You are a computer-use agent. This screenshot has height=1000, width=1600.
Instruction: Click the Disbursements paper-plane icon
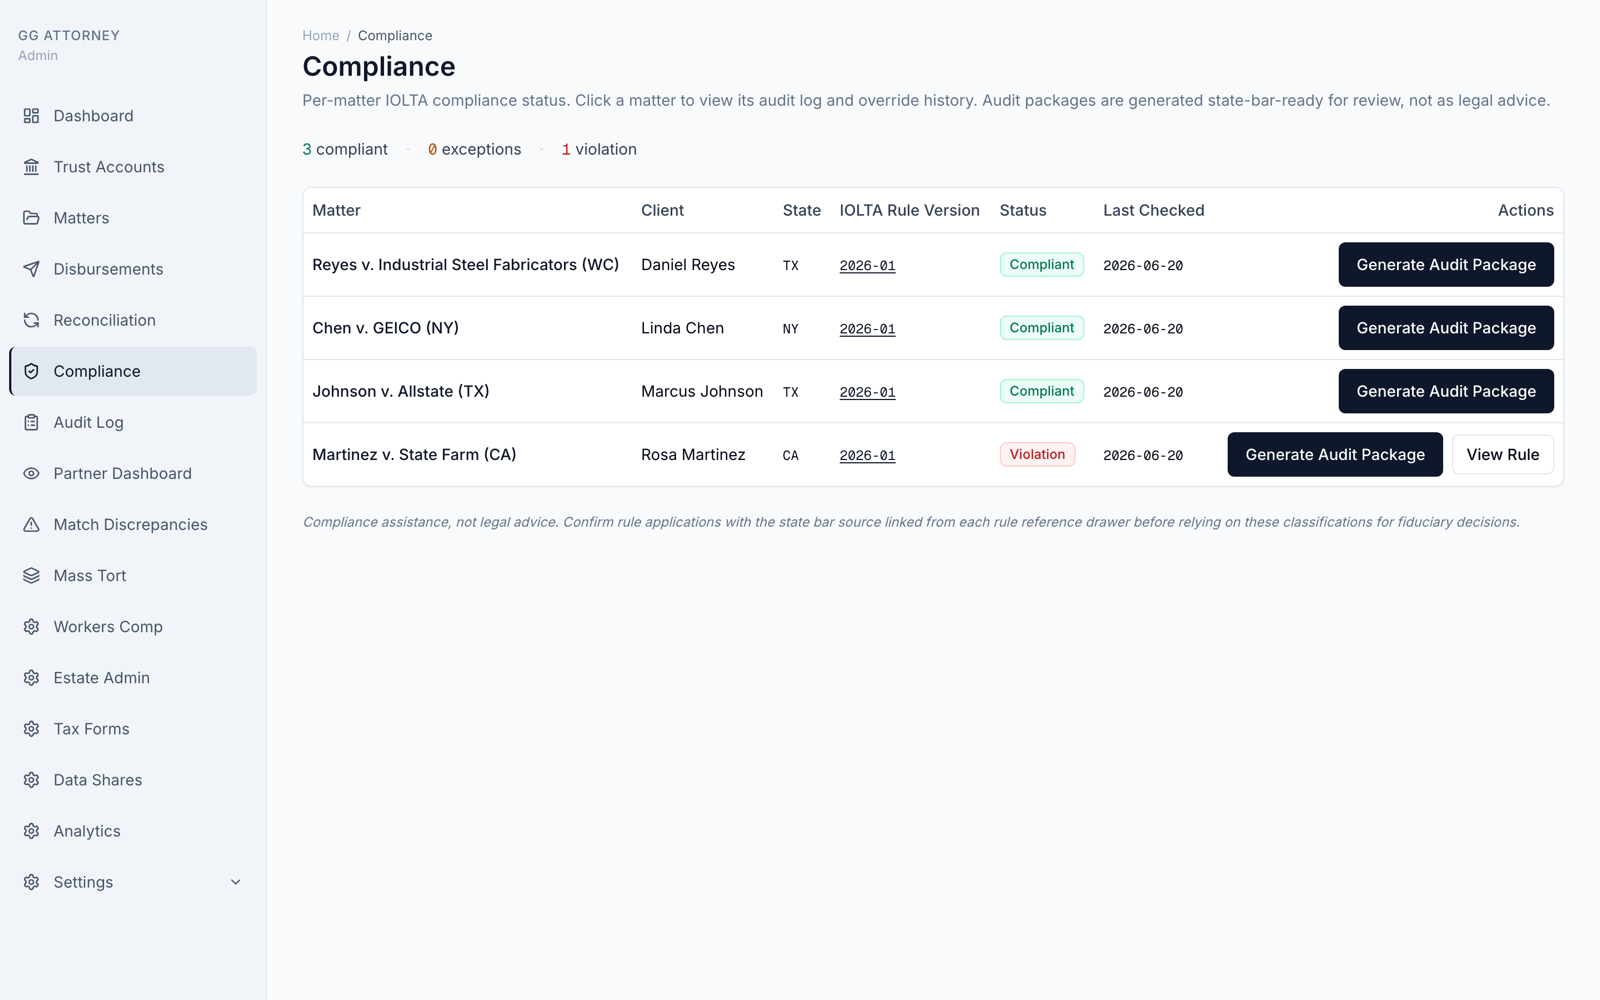pos(31,269)
